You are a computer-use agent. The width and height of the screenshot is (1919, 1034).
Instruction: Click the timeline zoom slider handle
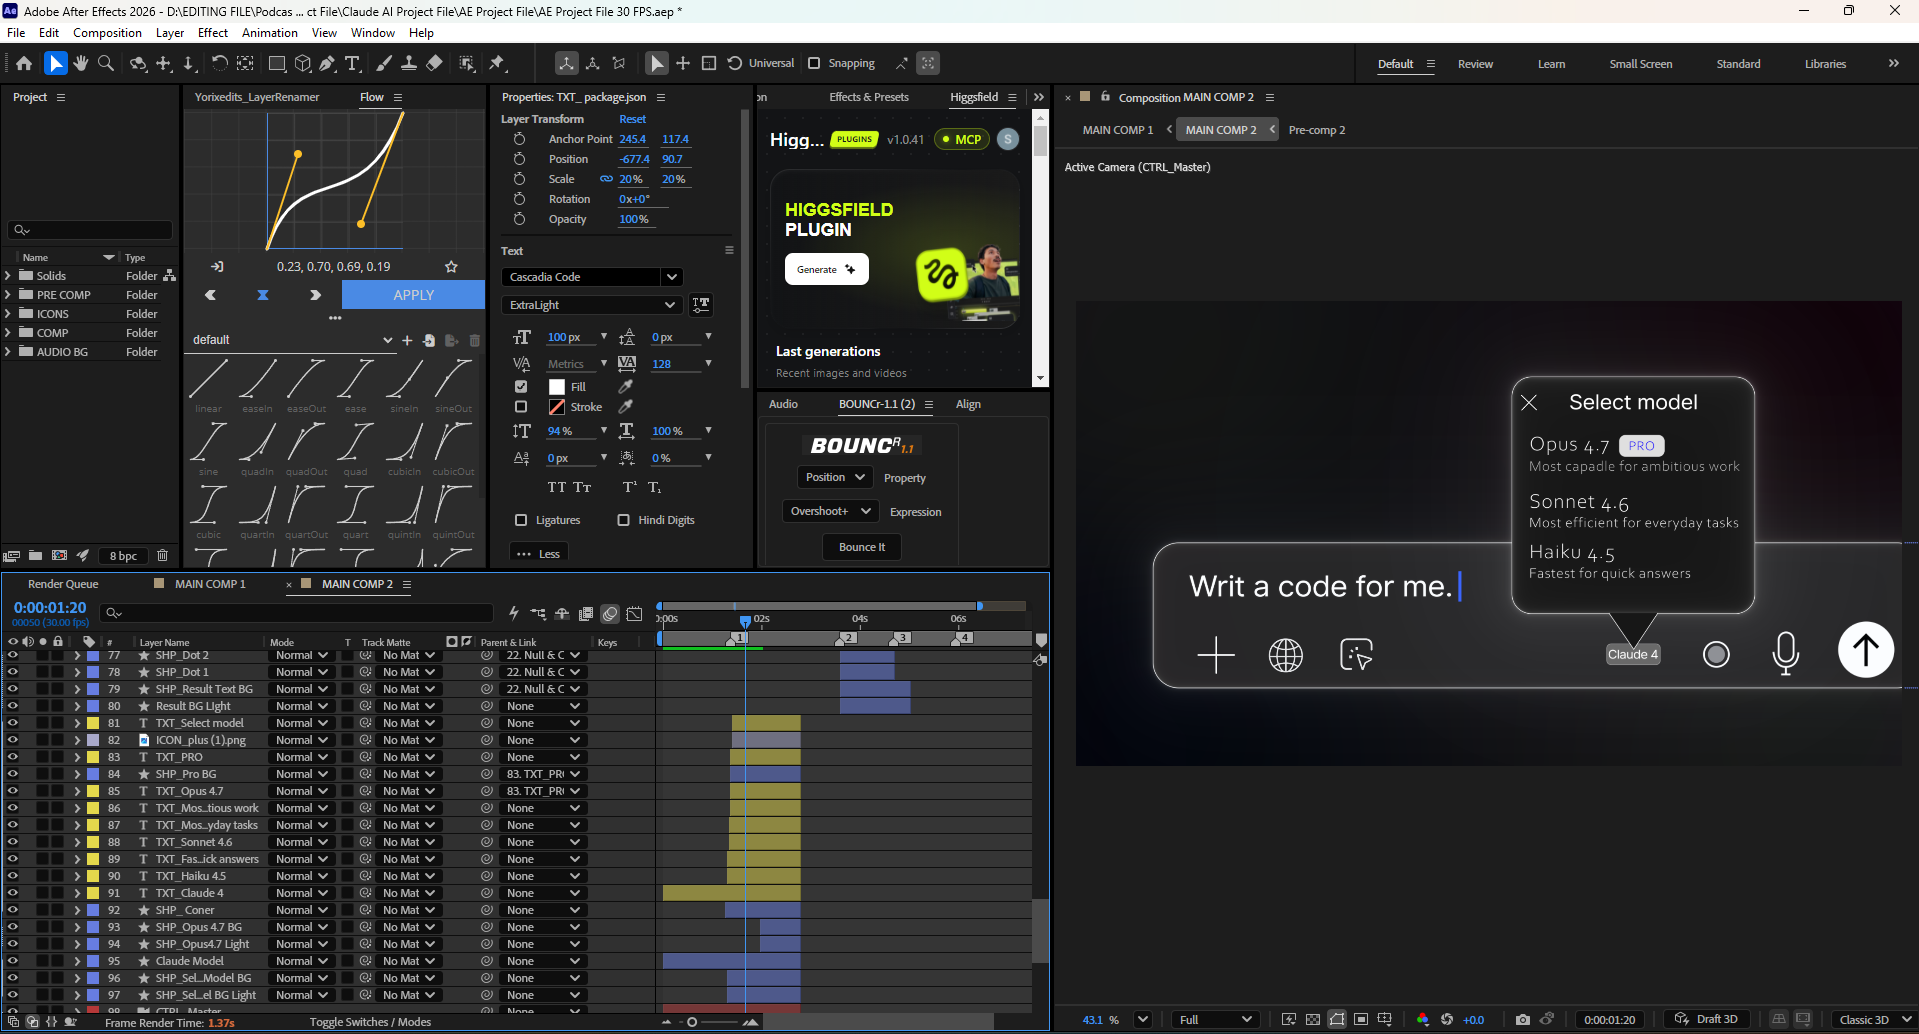[x=692, y=1022]
